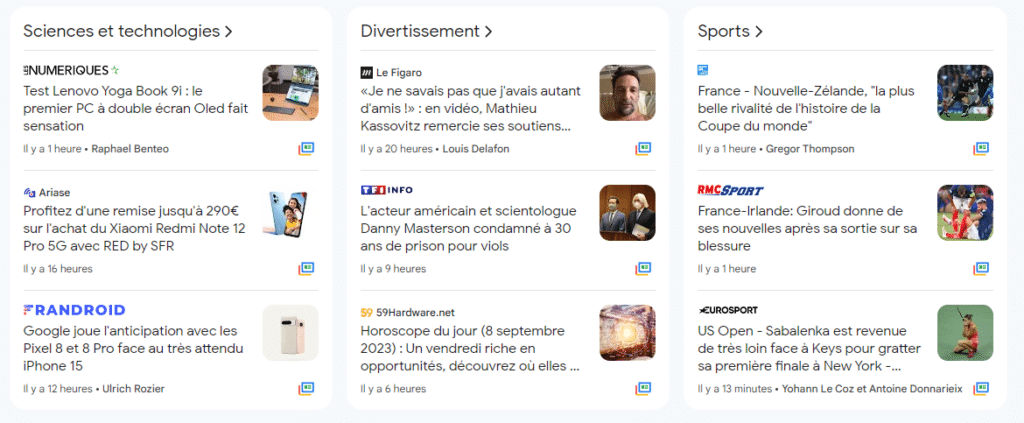
Task: Expand the Sciences et technologies section
Action: click(128, 31)
